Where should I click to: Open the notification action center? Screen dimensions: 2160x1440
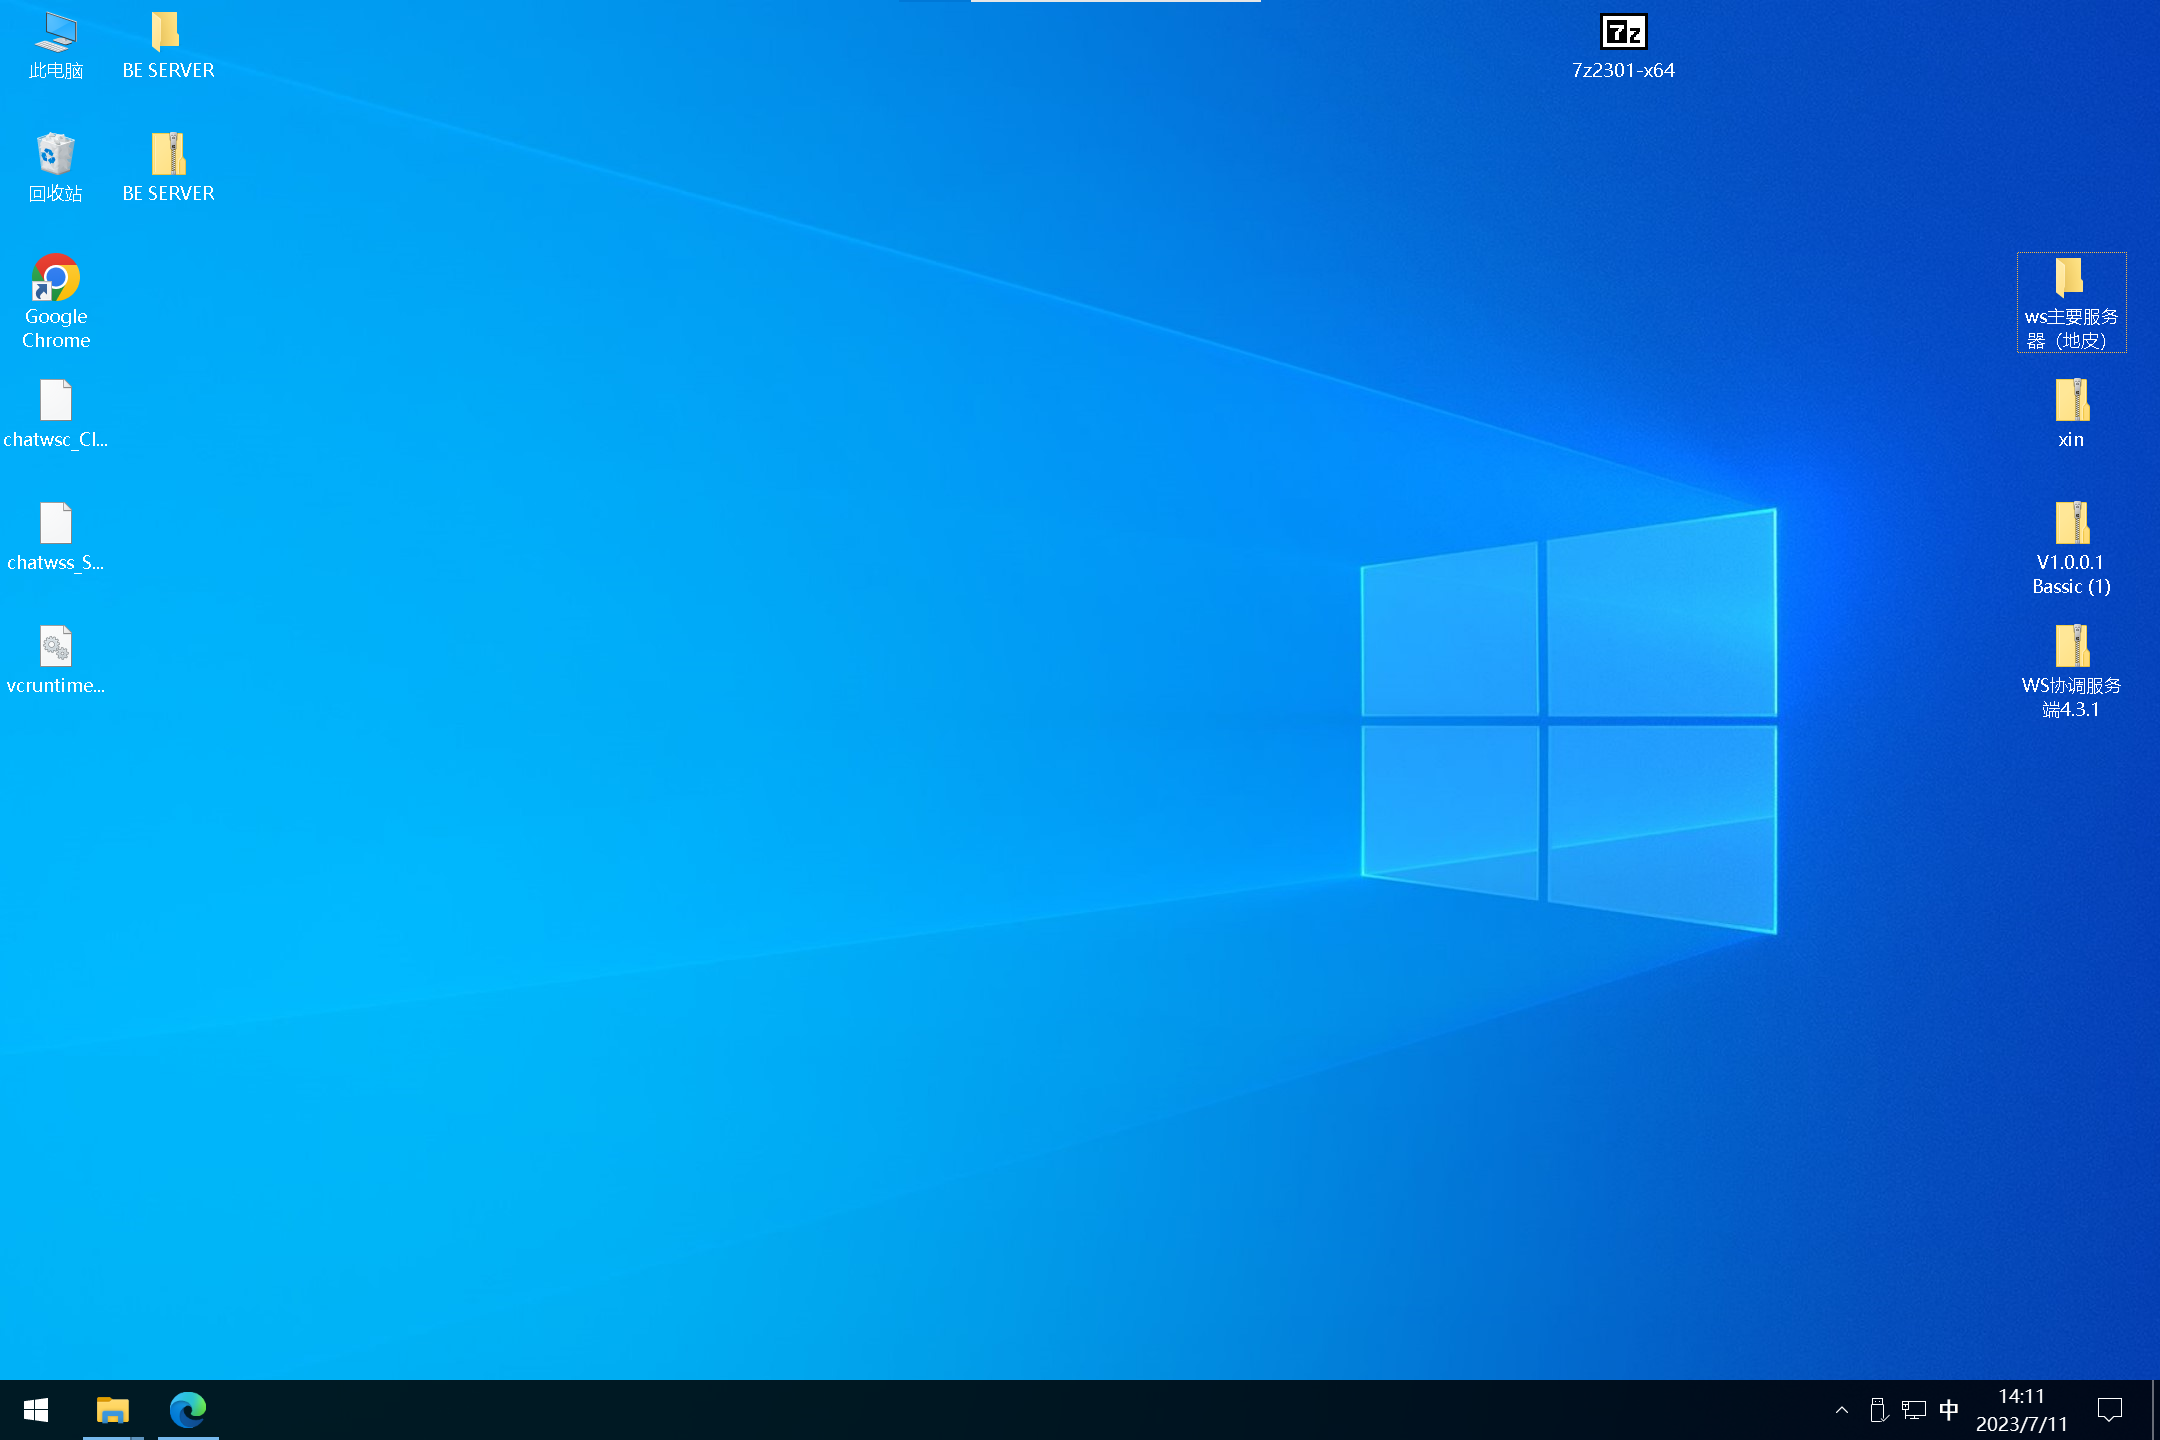click(x=2110, y=1410)
